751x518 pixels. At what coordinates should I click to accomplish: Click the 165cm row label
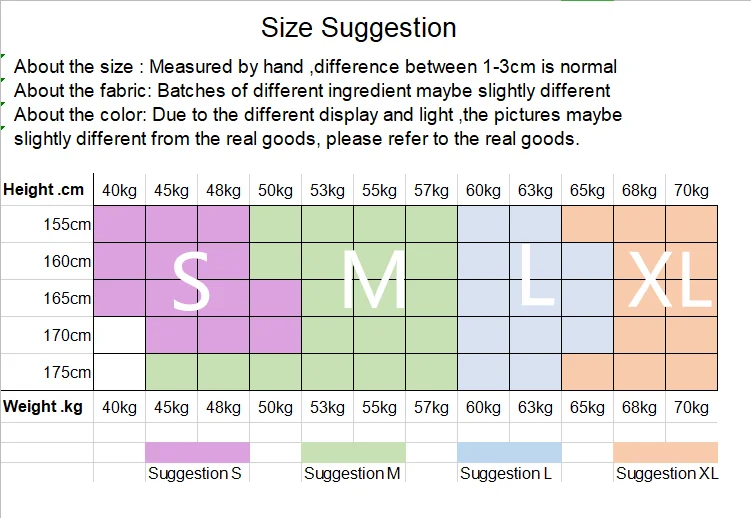pyautogui.click(x=67, y=298)
